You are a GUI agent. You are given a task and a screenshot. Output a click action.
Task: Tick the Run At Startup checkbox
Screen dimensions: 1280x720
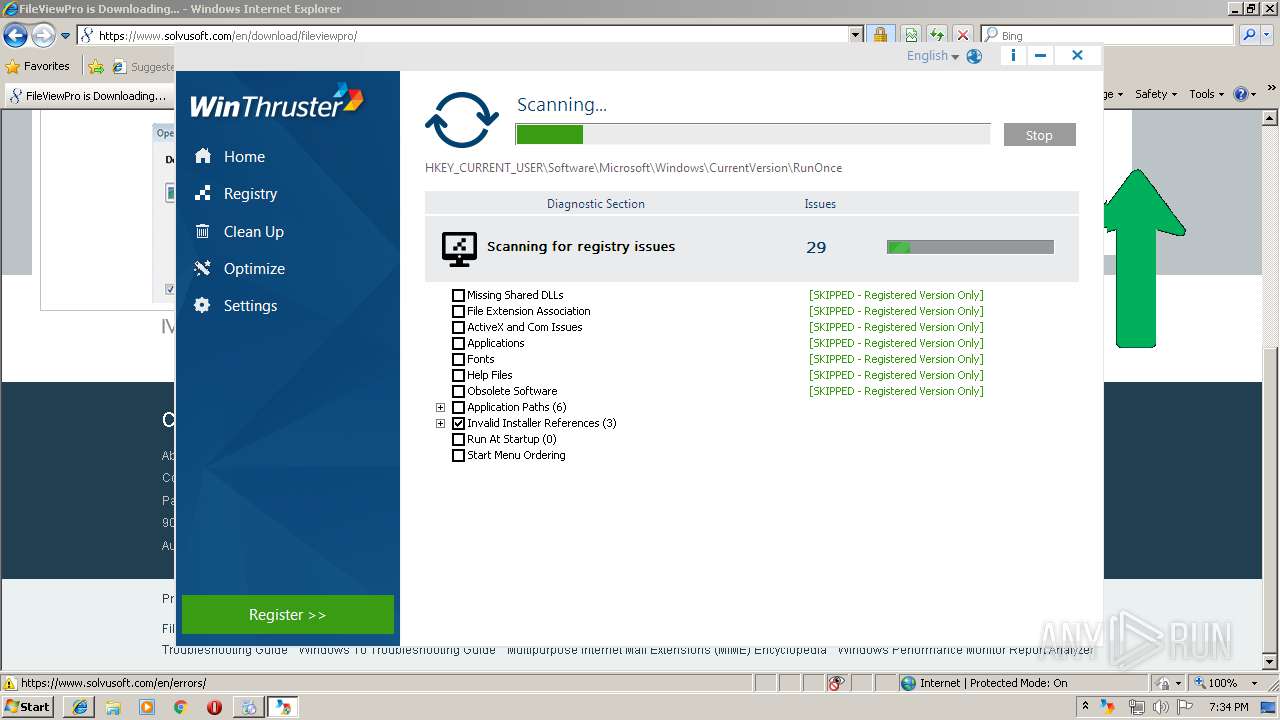coord(458,439)
